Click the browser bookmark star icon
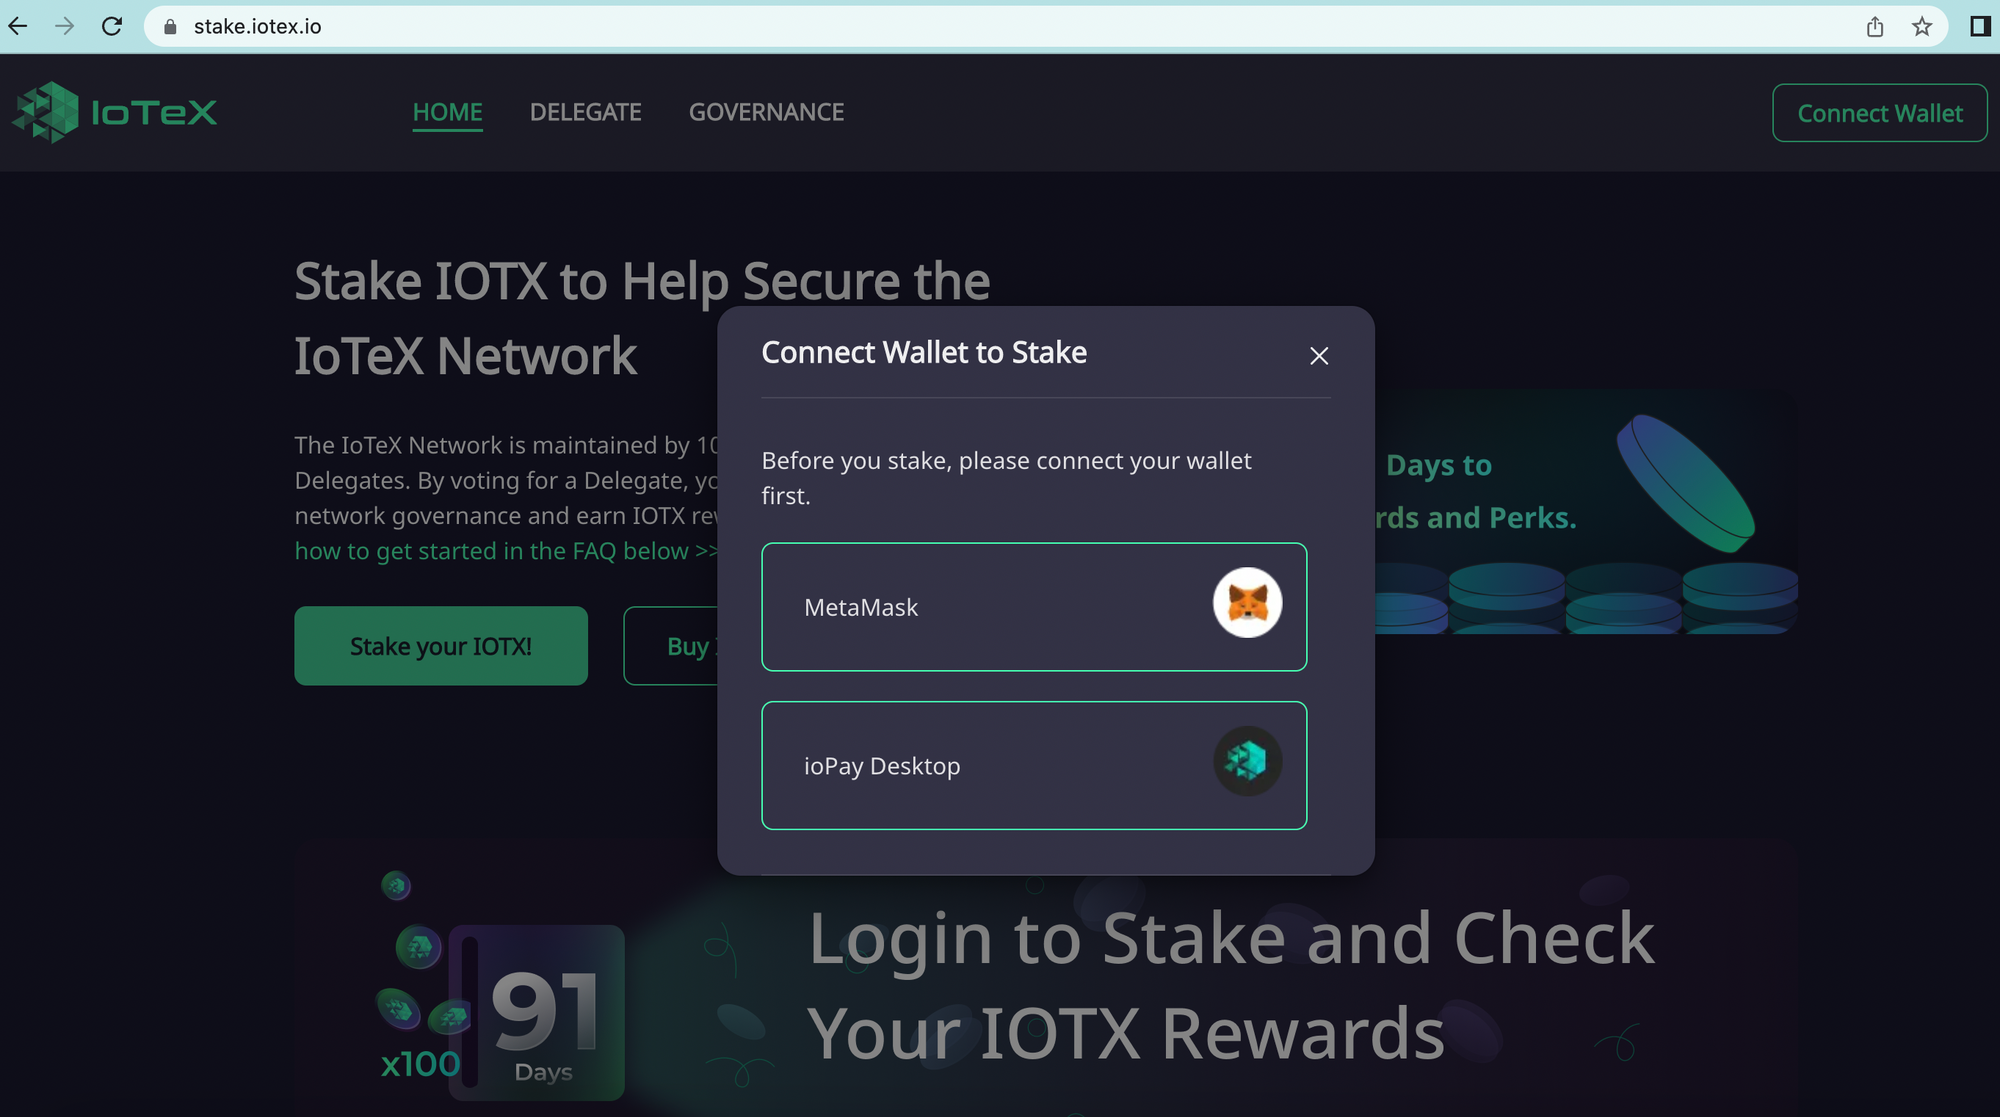 pos(1922,25)
